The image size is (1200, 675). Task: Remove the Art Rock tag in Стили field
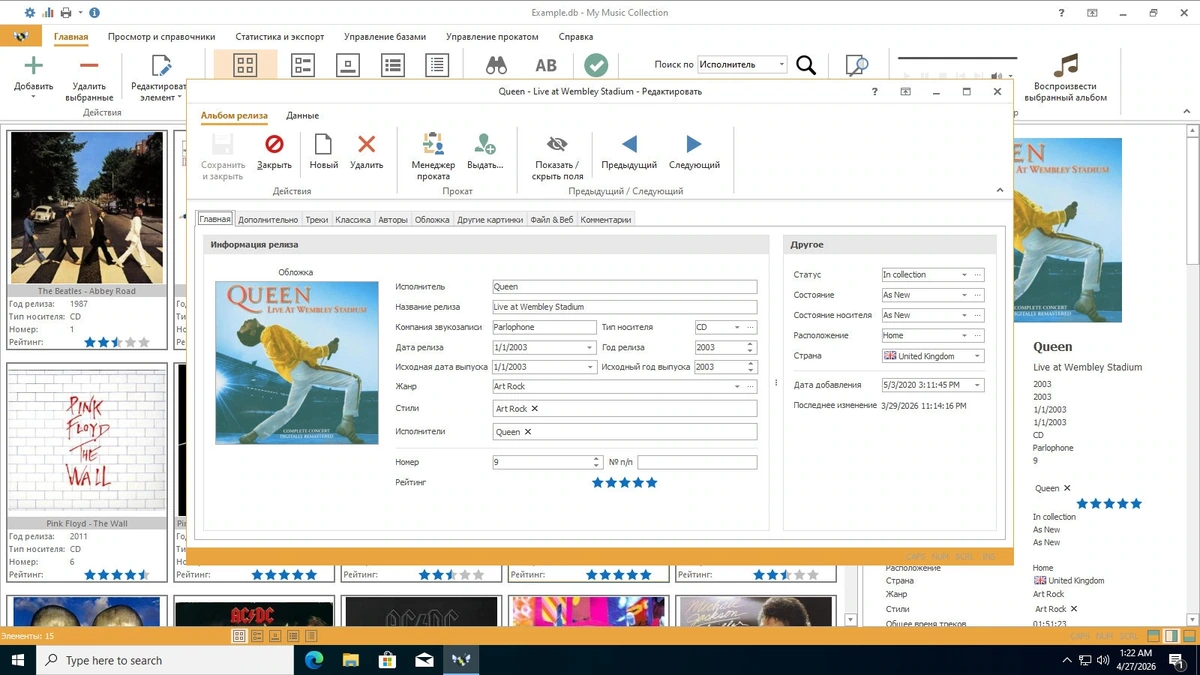pos(535,409)
